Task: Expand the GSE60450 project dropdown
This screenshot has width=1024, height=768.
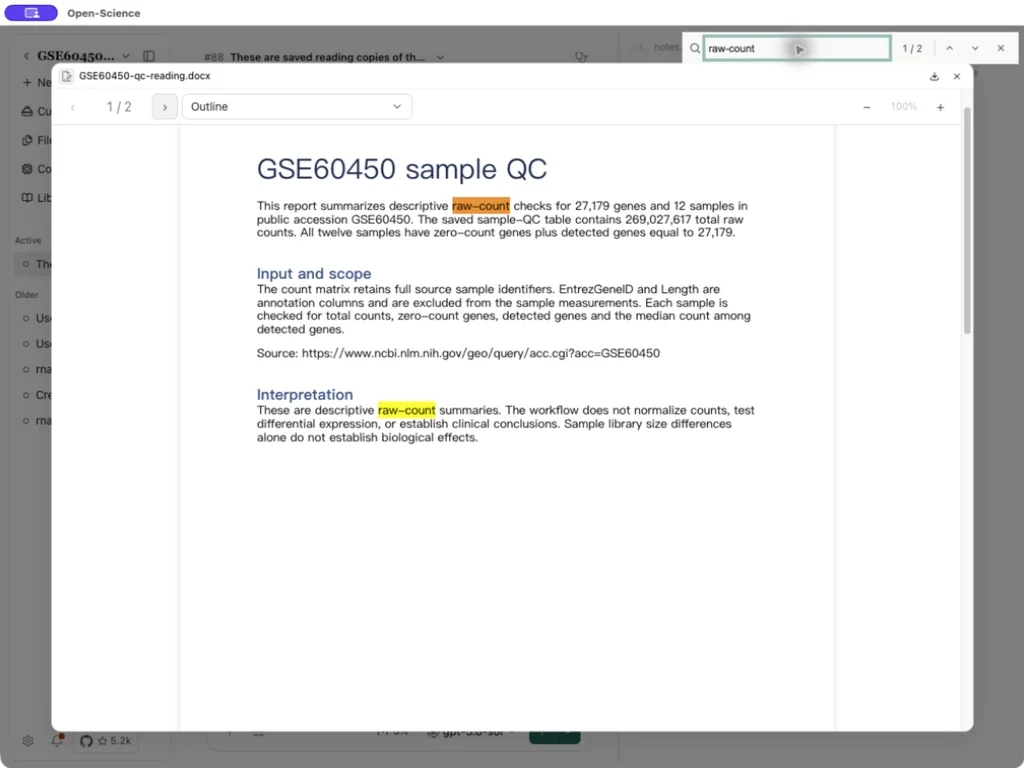Action: point(125,56)
